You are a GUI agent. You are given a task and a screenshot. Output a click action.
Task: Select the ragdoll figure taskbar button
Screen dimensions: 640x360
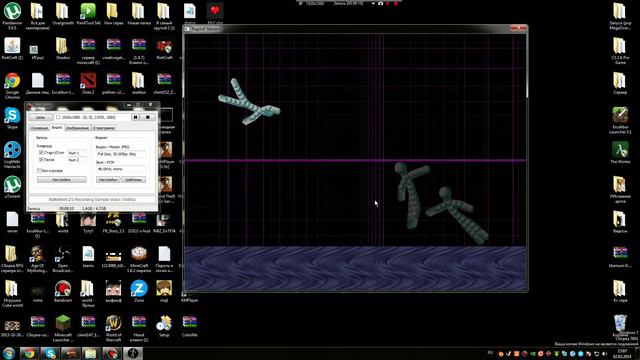tap(133, 353)
